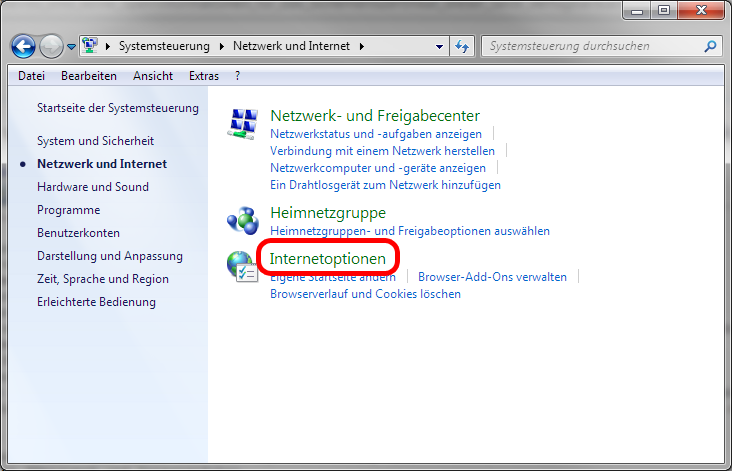Click the Heimnetzgruppe spheres icon
Image resolution: width=732 pixels, height=471 pixels.
click(243, 221)
